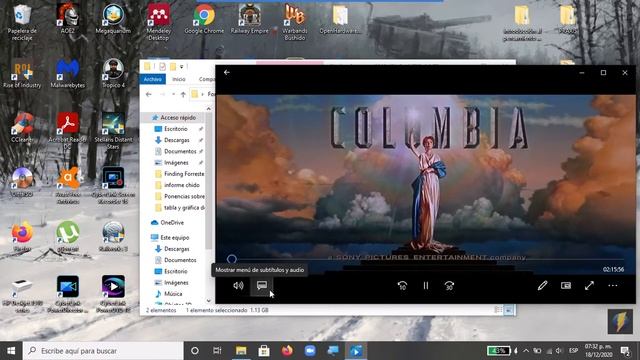Open Railway Empire desktop shortcut
Screen dimensions: 640x360
point(249,19)
